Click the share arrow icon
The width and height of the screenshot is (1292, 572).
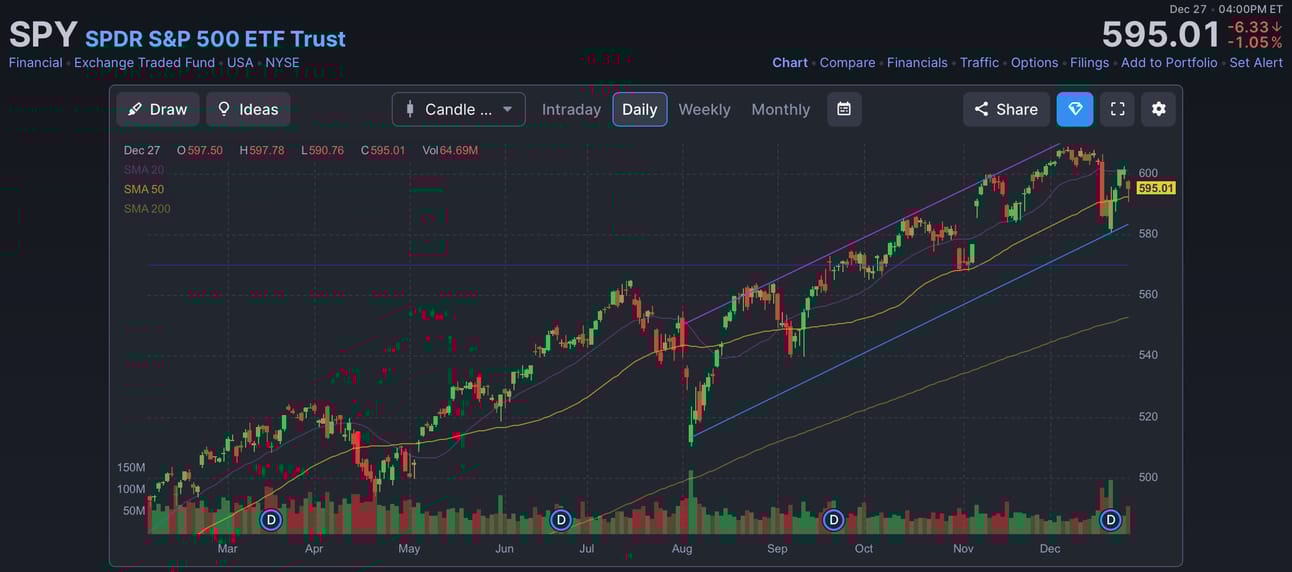(981, 109)
